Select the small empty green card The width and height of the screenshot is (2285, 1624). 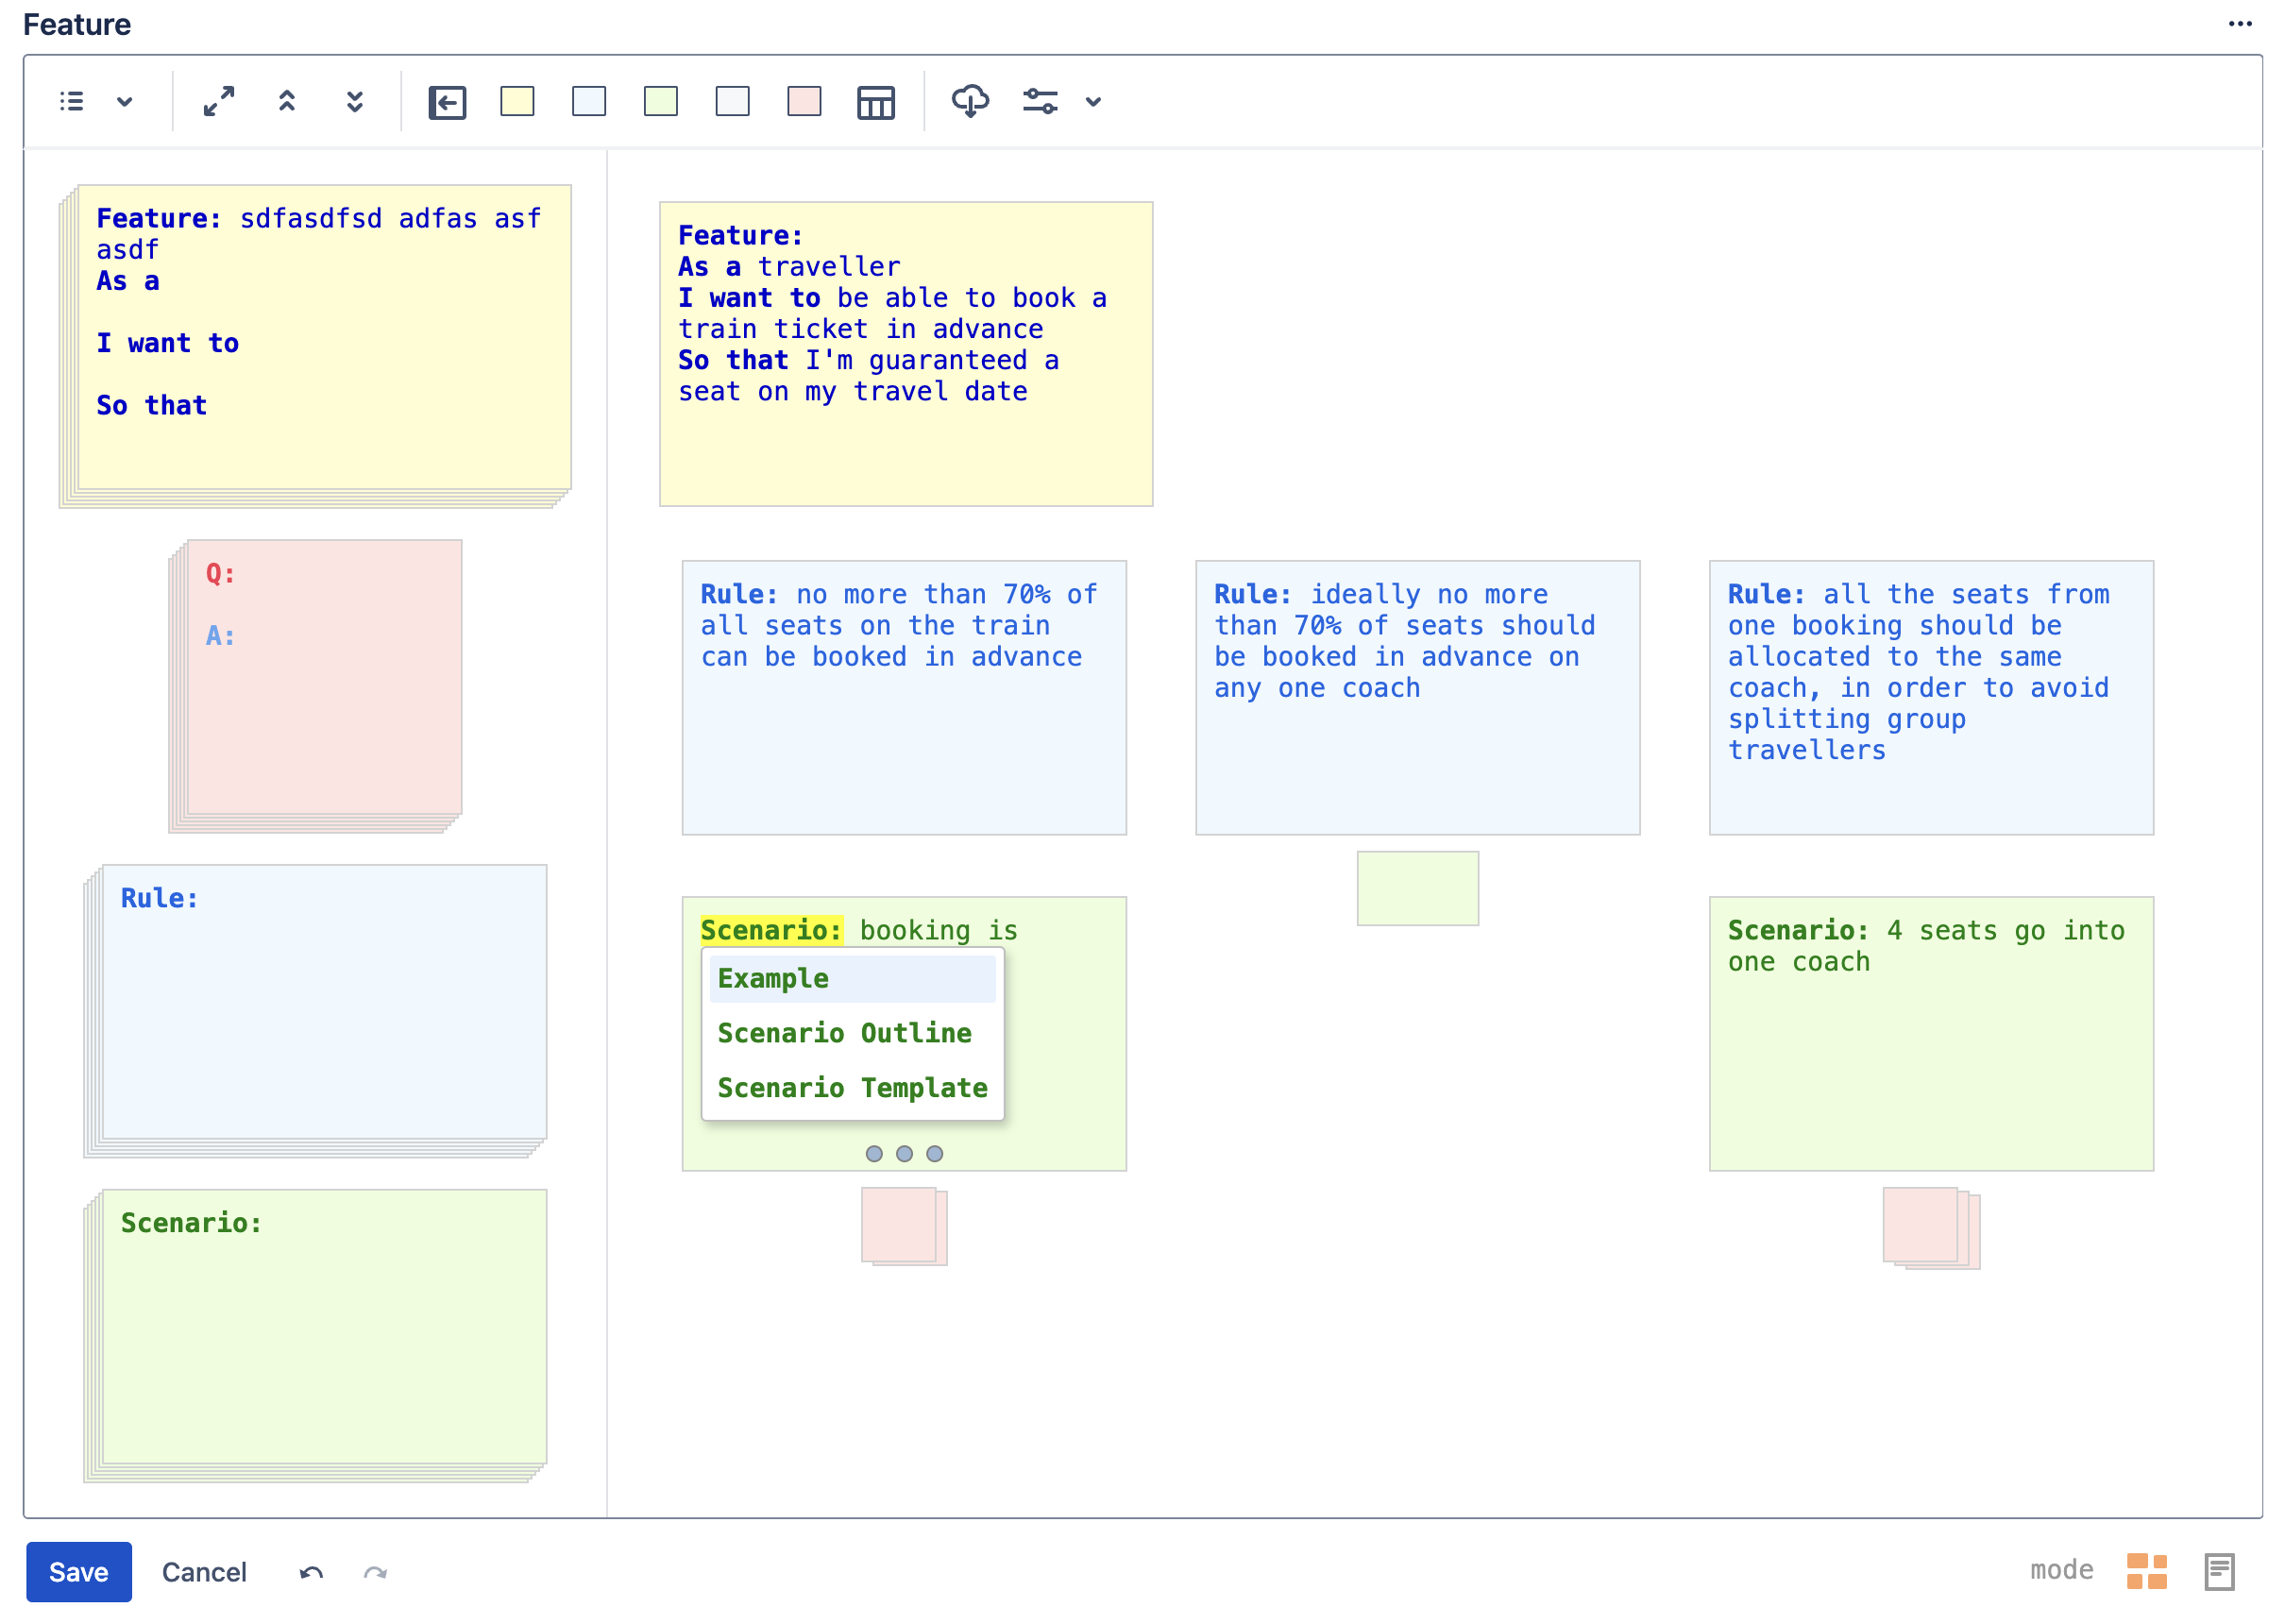[x=1417, y=888]
